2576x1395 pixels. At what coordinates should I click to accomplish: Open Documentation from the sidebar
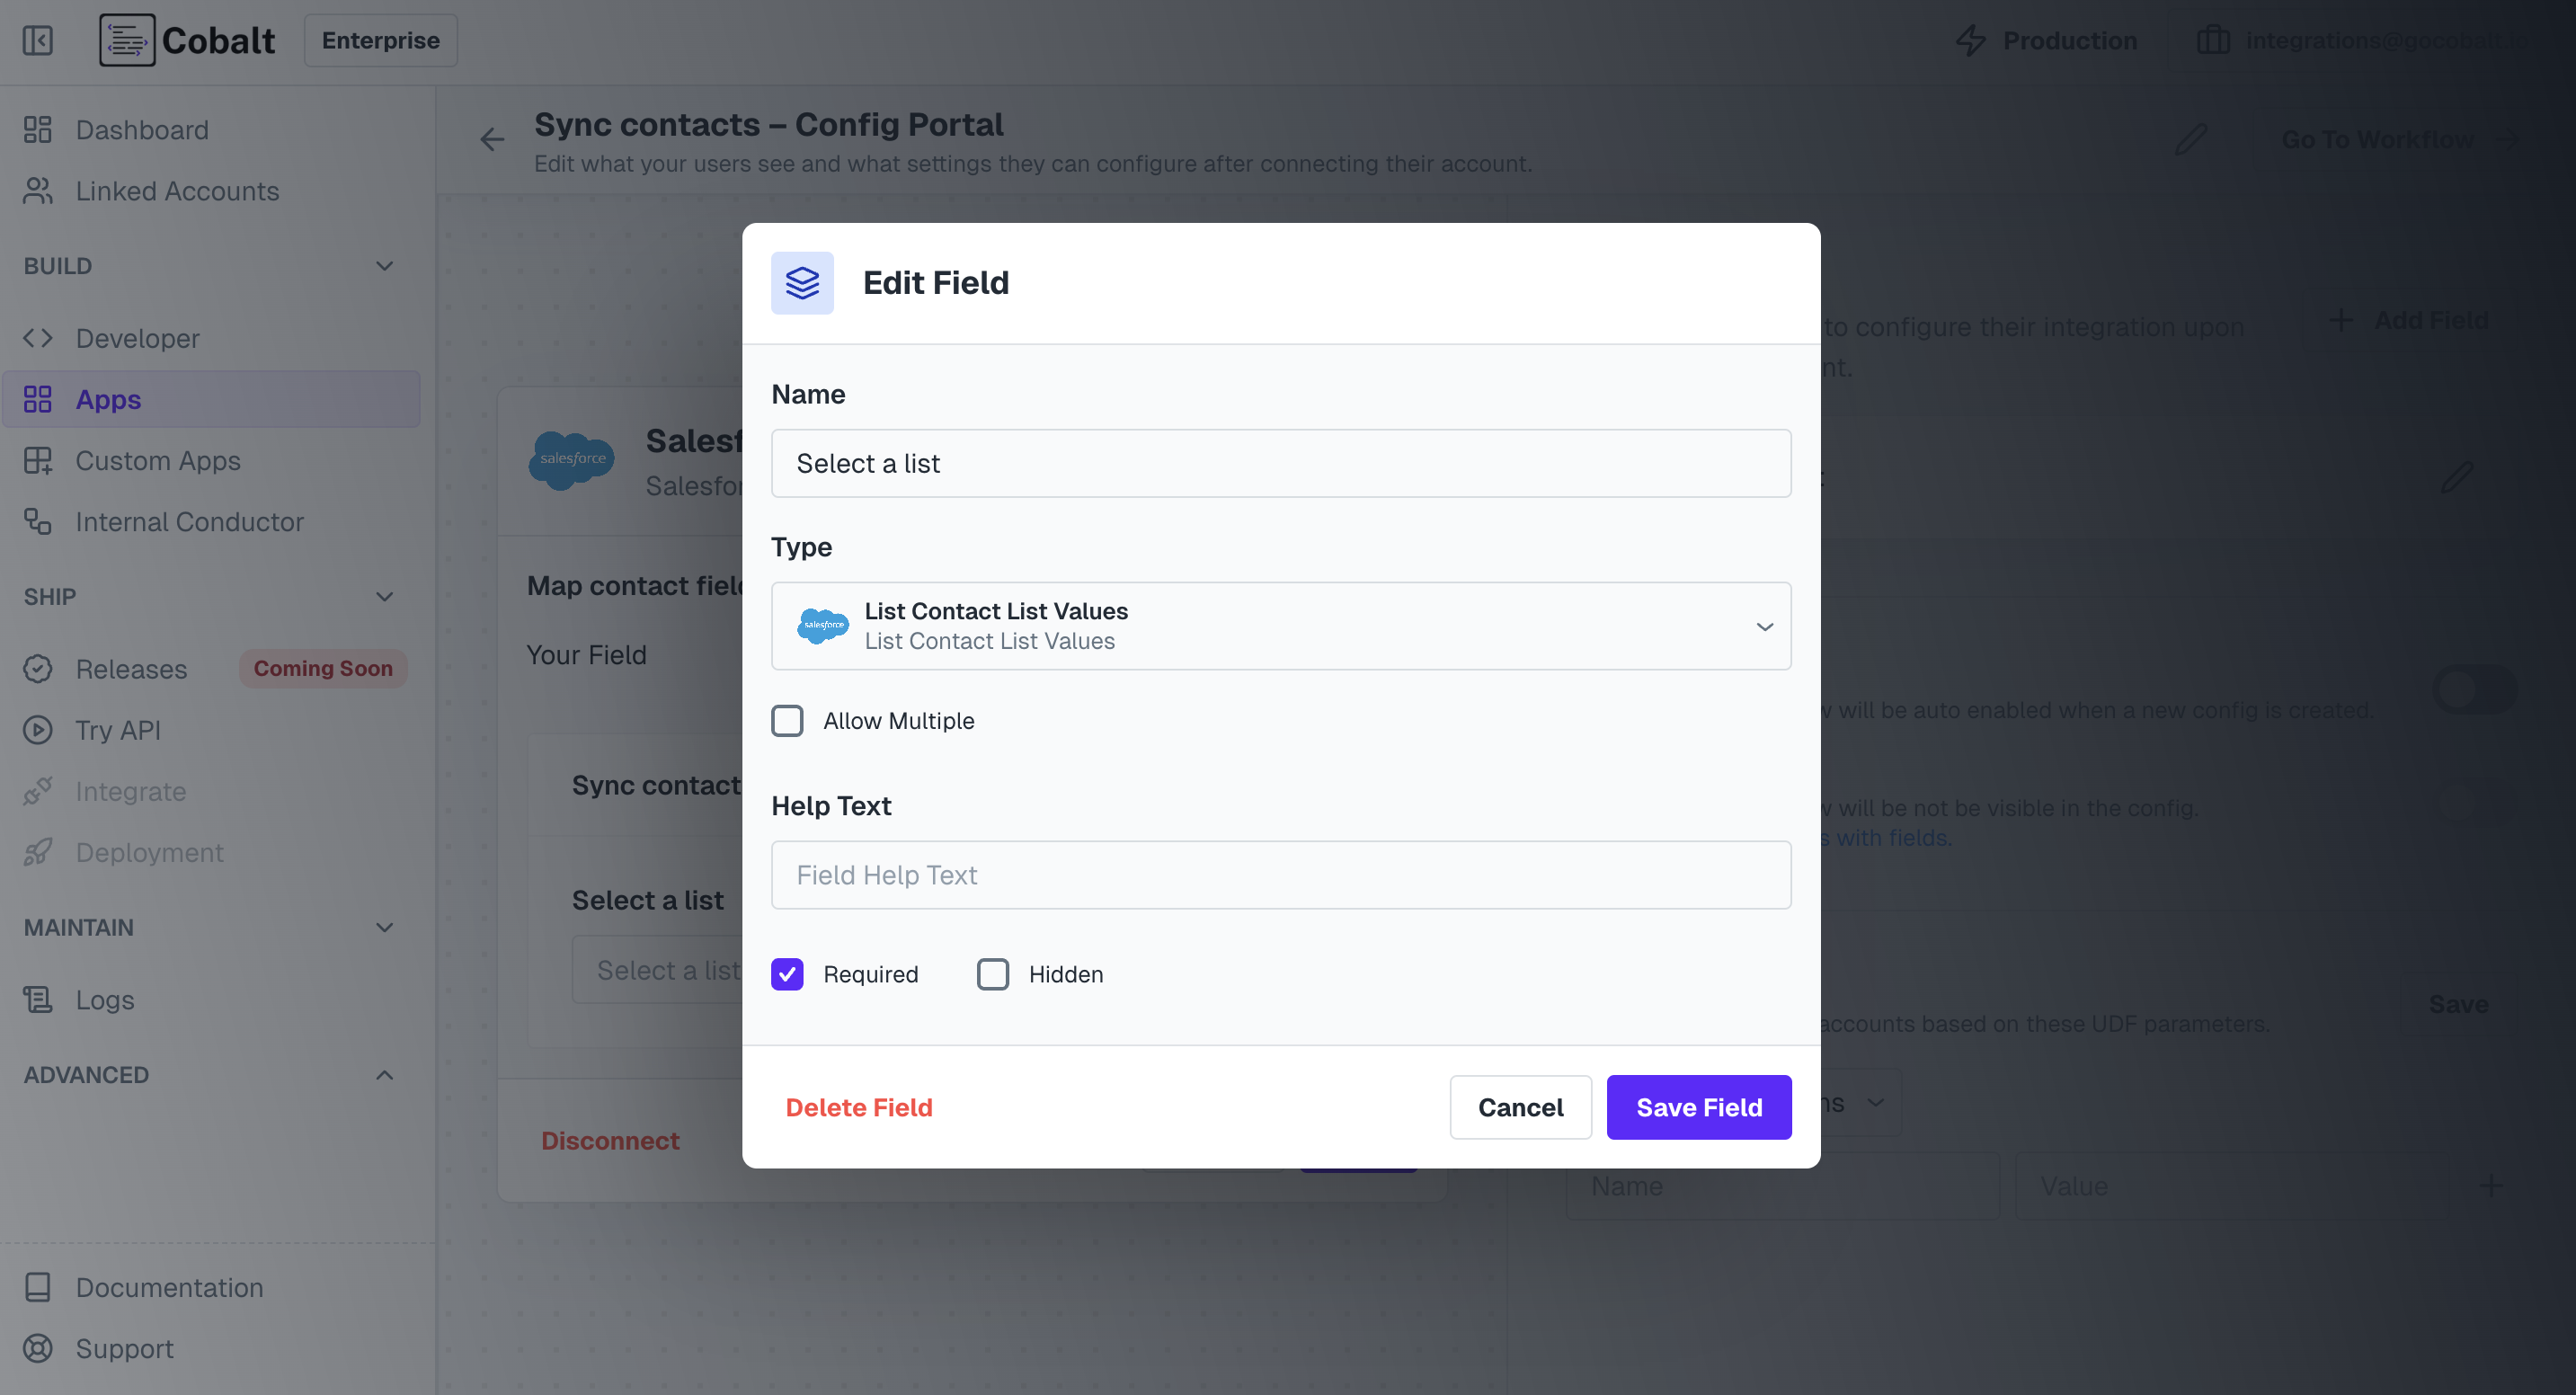(x=169, y=1287)
